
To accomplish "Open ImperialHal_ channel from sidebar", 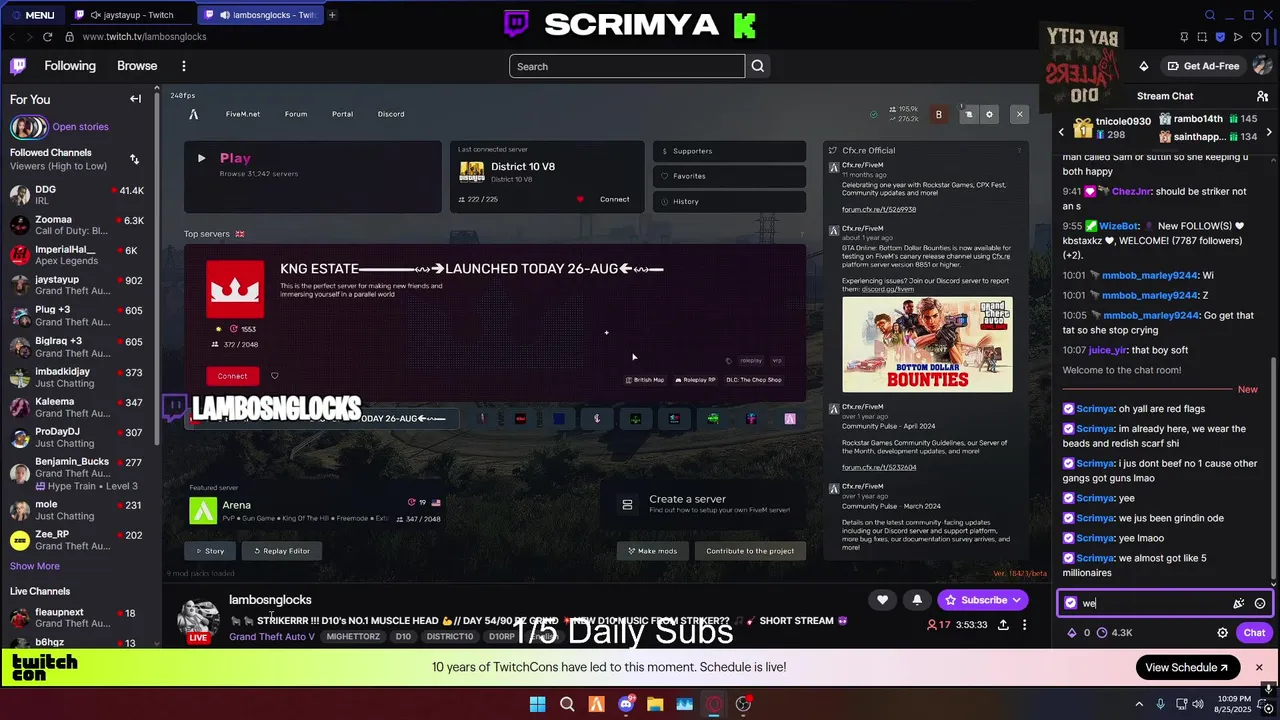I will 77,255.
